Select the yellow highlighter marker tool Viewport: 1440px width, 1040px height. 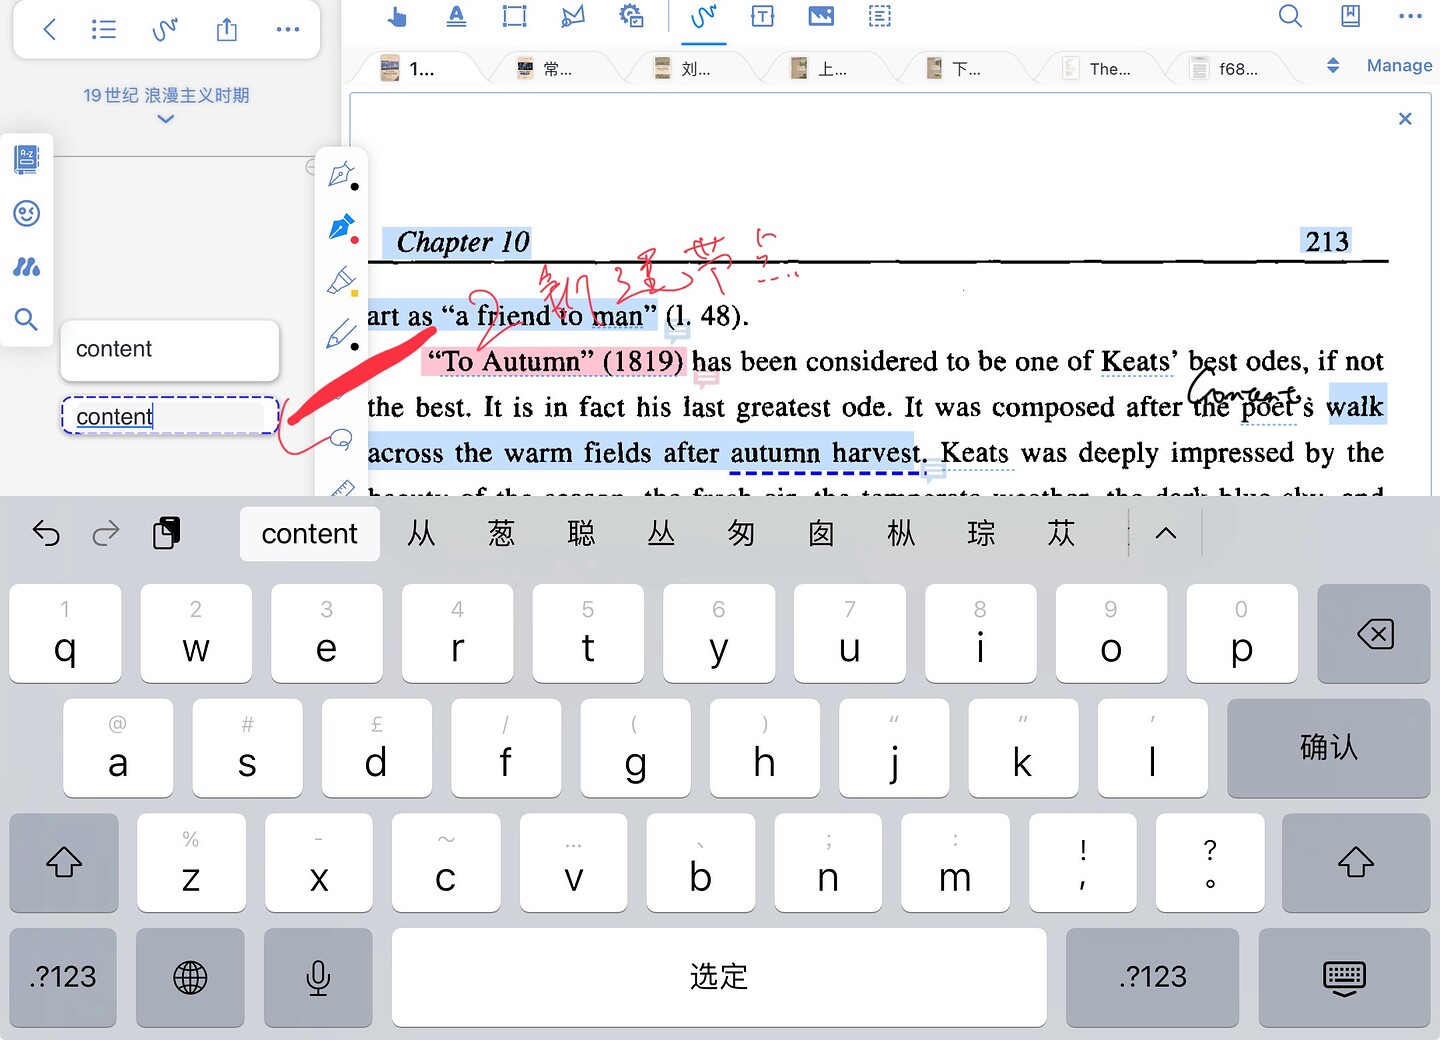342,281
